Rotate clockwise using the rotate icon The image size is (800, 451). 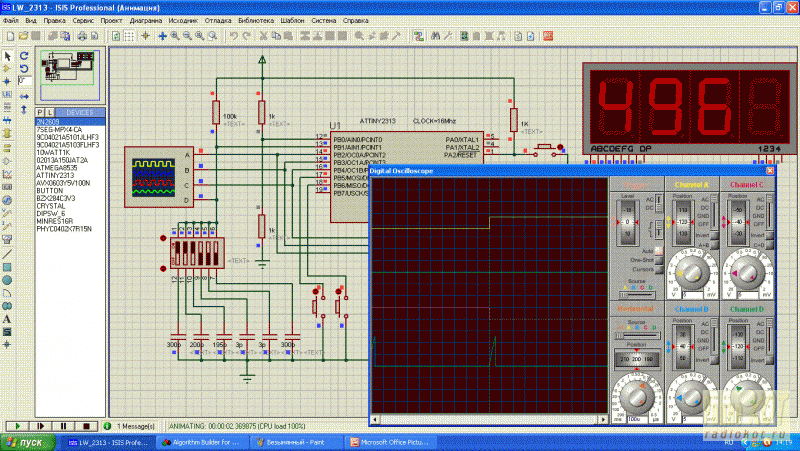click(x=24, y=56)
